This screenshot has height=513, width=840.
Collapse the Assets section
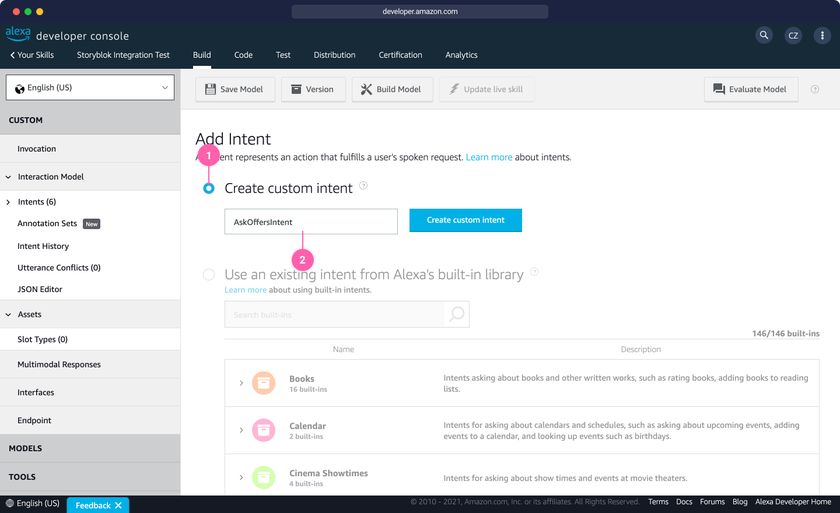[x=8, y=314]
